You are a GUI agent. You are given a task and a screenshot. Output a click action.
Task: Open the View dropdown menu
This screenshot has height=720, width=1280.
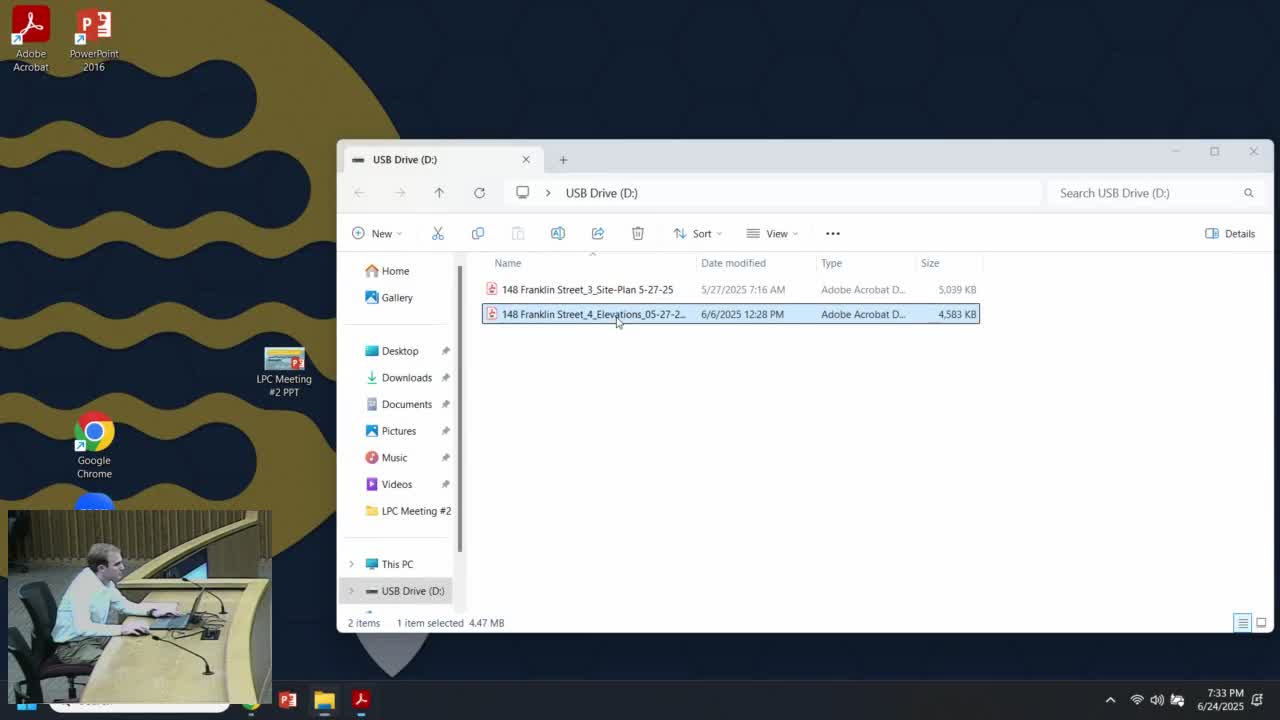coord(772,233)
